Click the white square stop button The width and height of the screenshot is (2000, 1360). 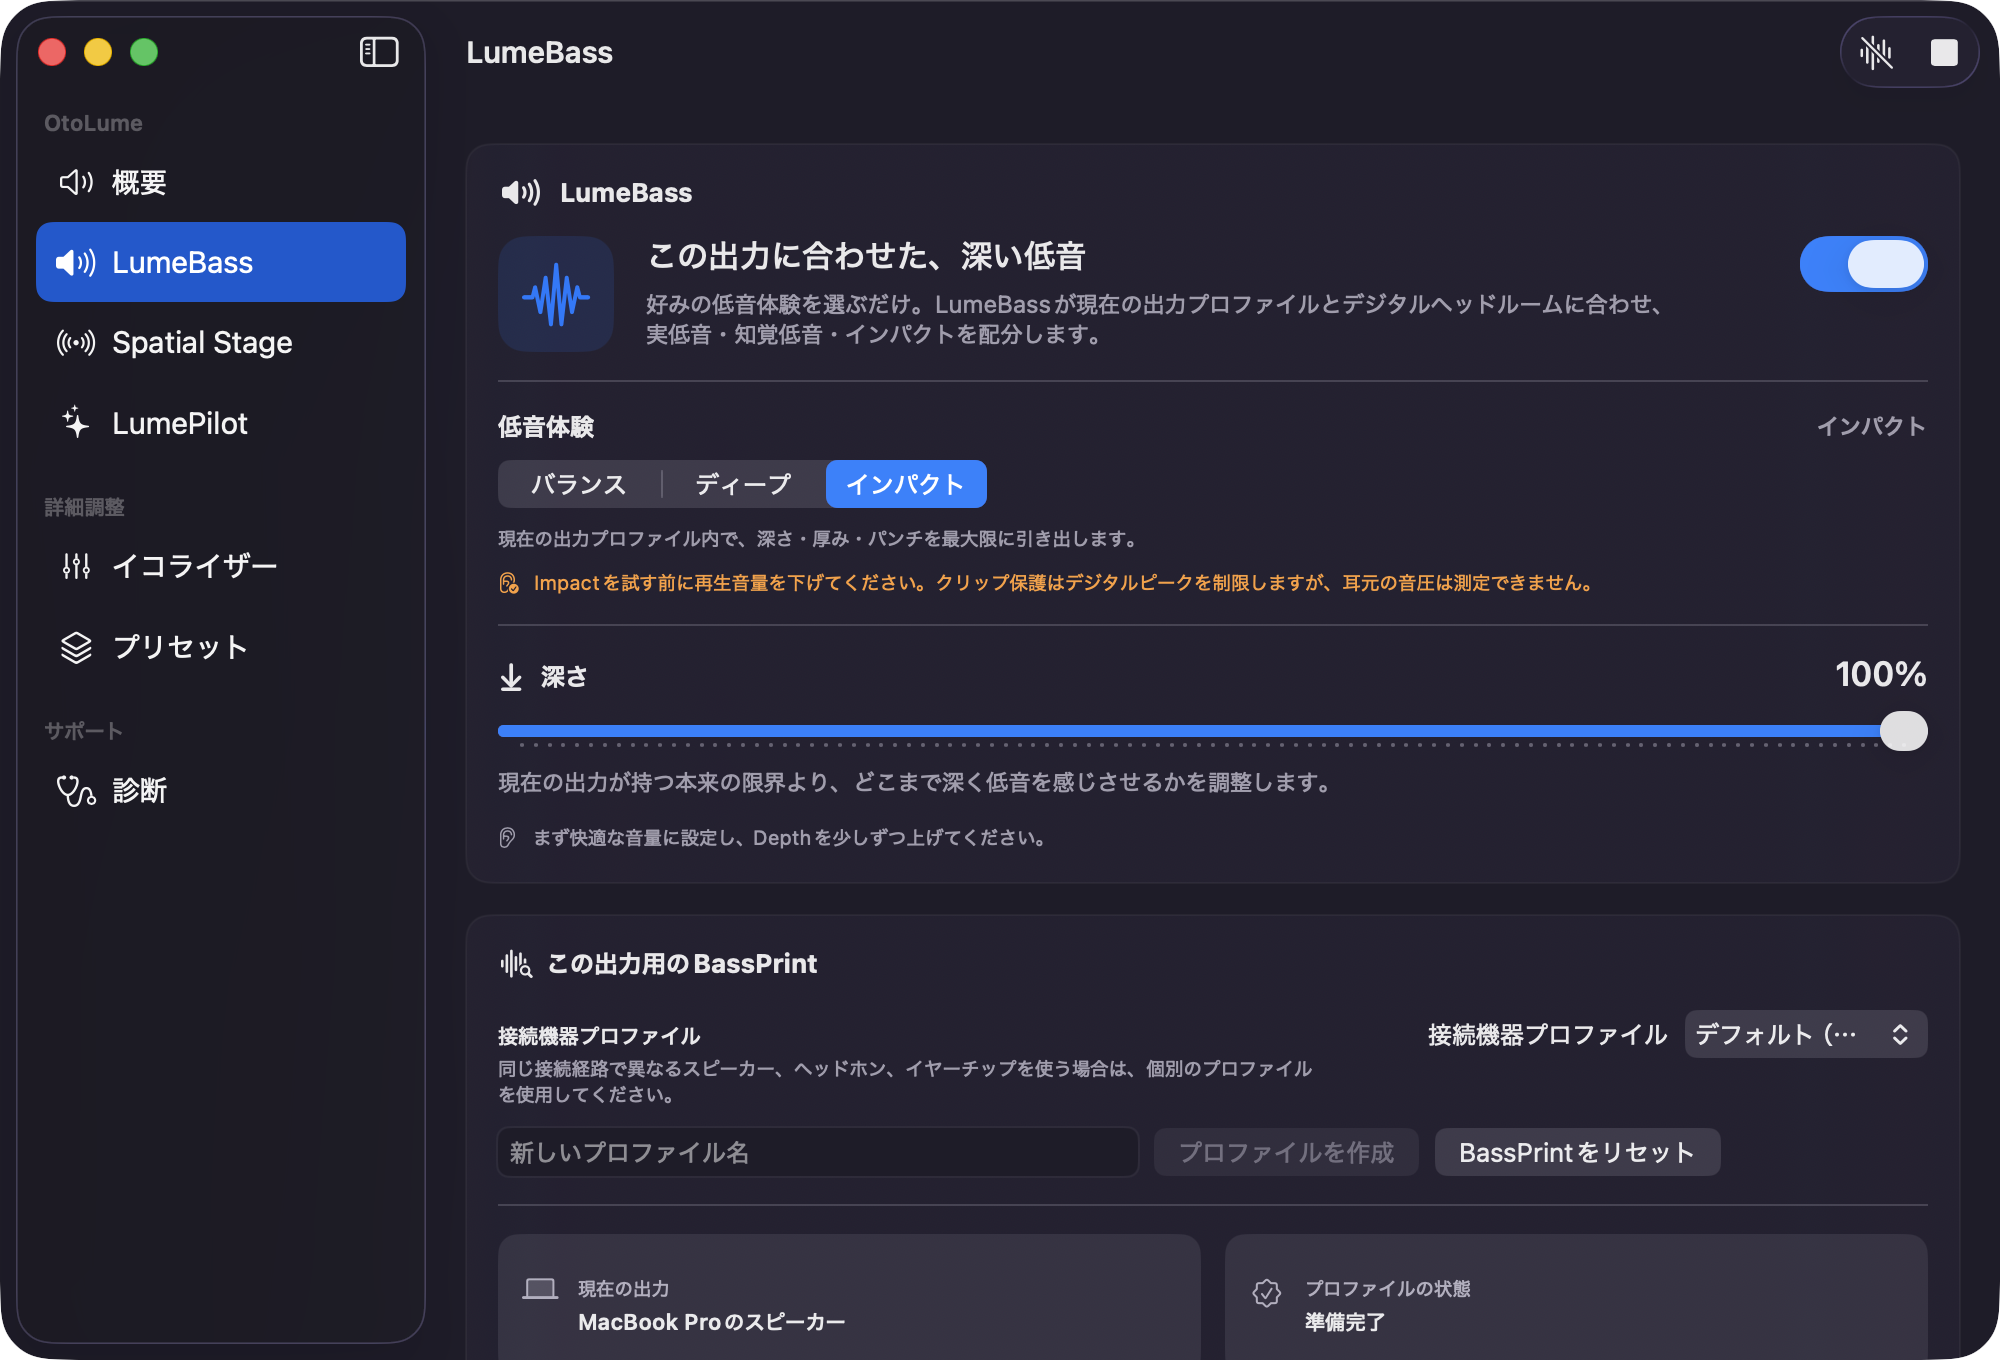click(x=1944, y=53)
